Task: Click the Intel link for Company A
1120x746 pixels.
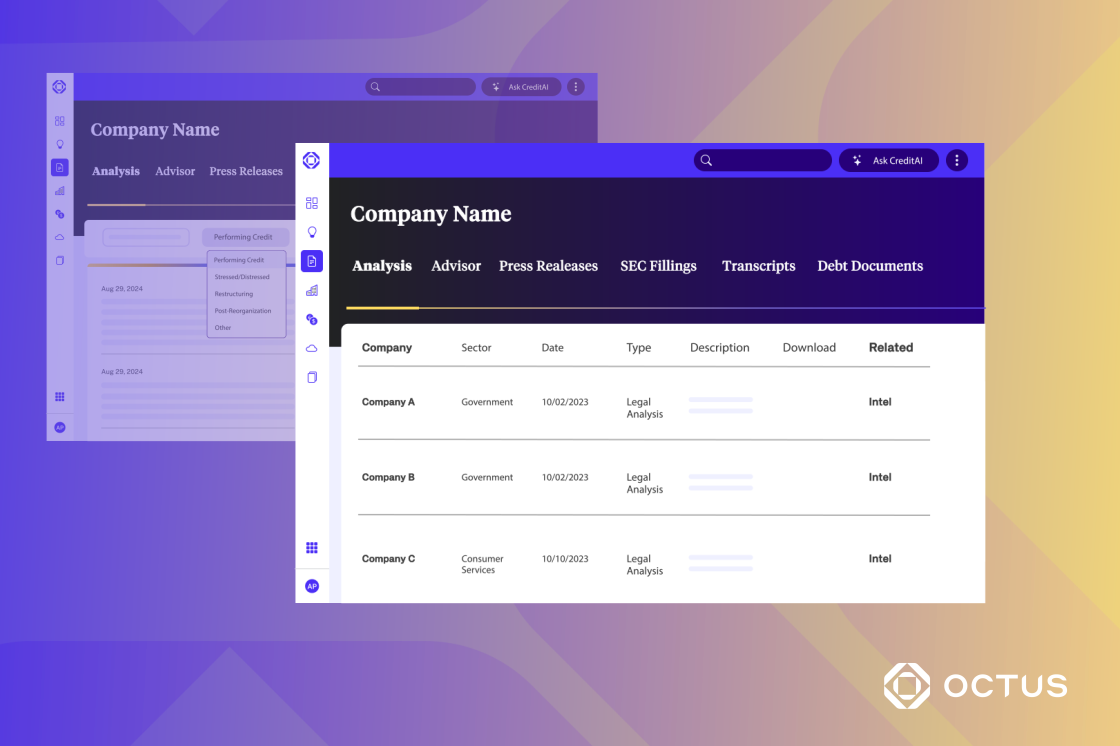Action: coord(880,401)
